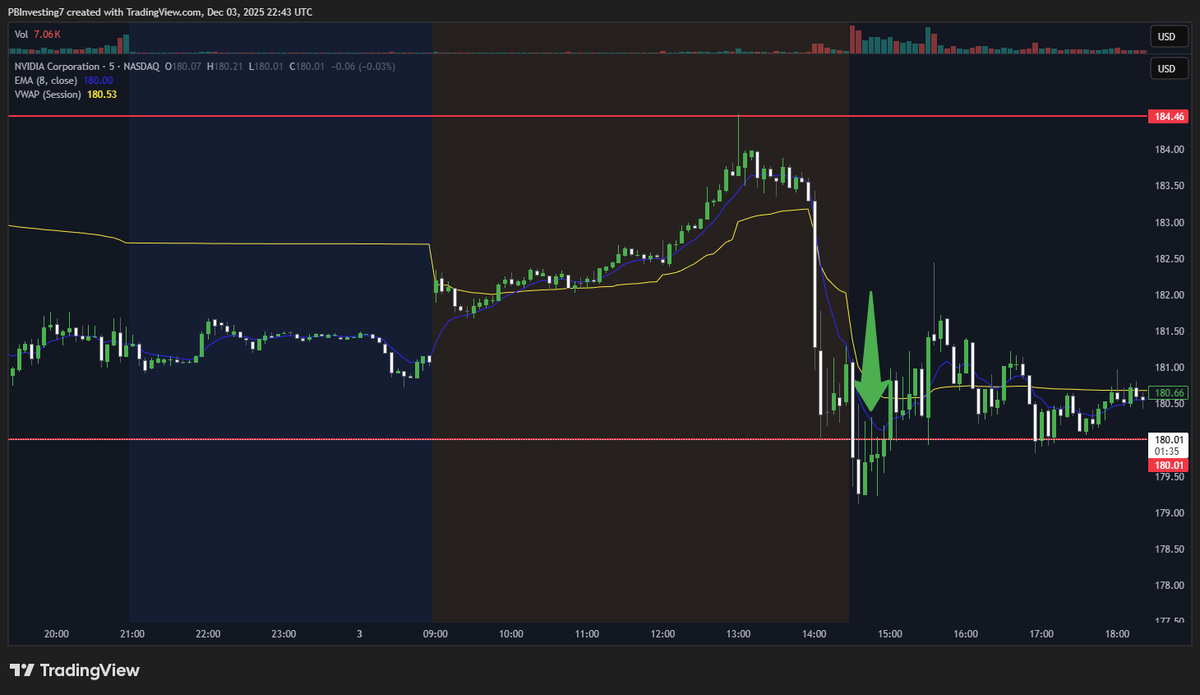This screenshot has width=1200, height=695.
Task: Click the 13:00 time axis label
Action: point(738,634)
